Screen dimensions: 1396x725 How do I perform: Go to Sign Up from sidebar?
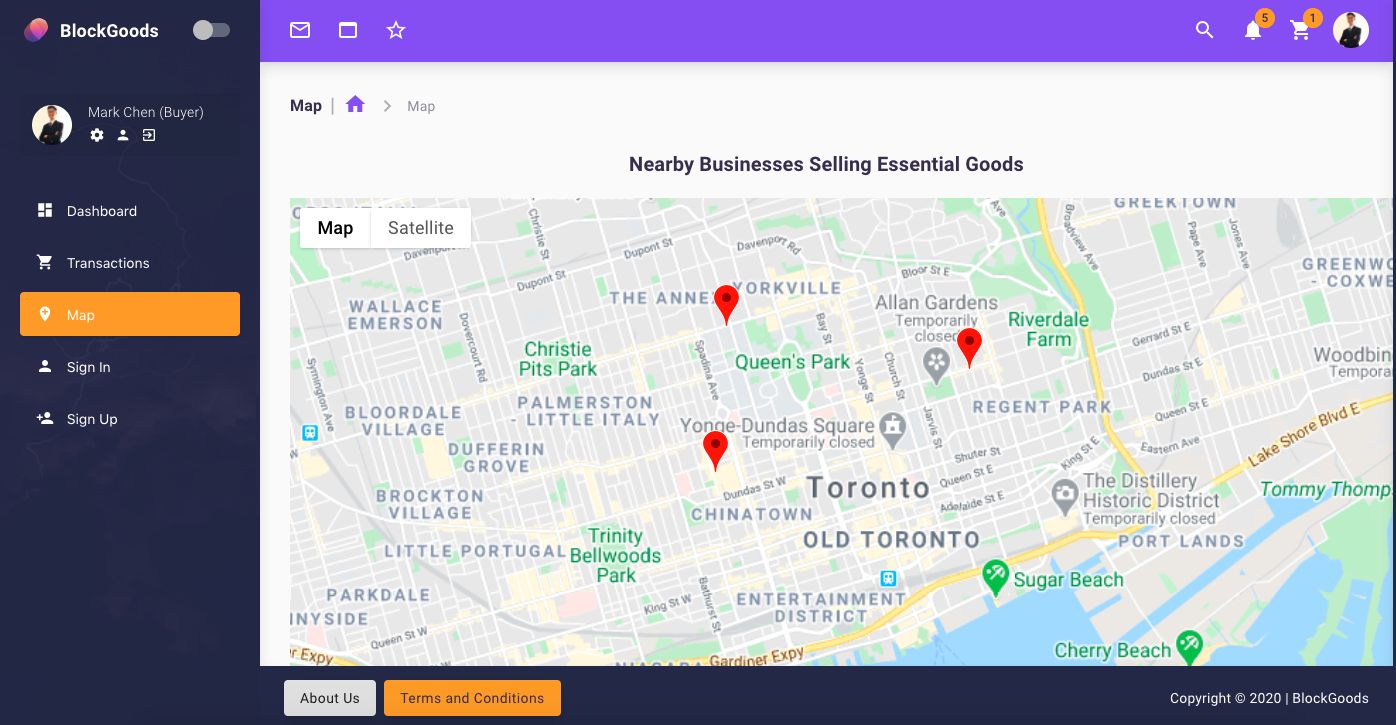130,419
